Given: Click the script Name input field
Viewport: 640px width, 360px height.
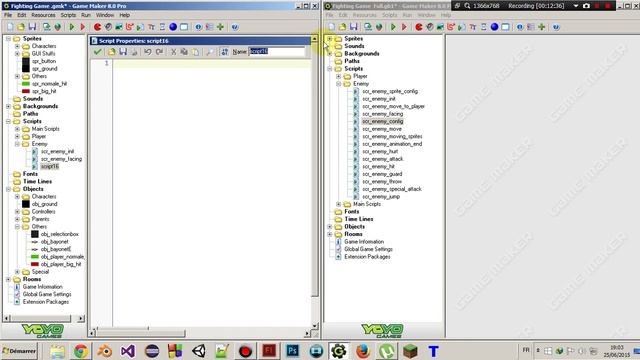Looking at the screenshot, I should pyautogui.click(x=277, y=51).
